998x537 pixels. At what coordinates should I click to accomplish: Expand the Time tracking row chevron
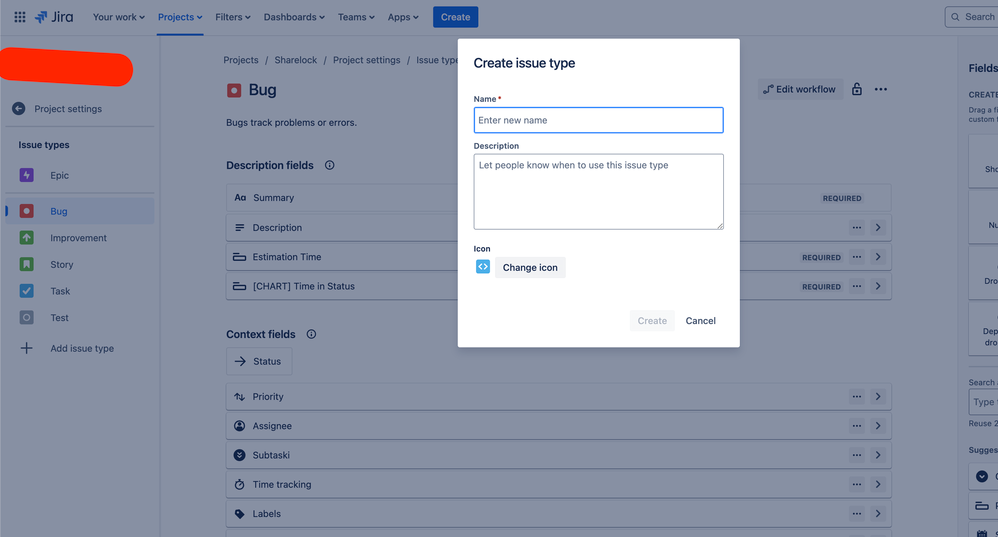[878, 484]
